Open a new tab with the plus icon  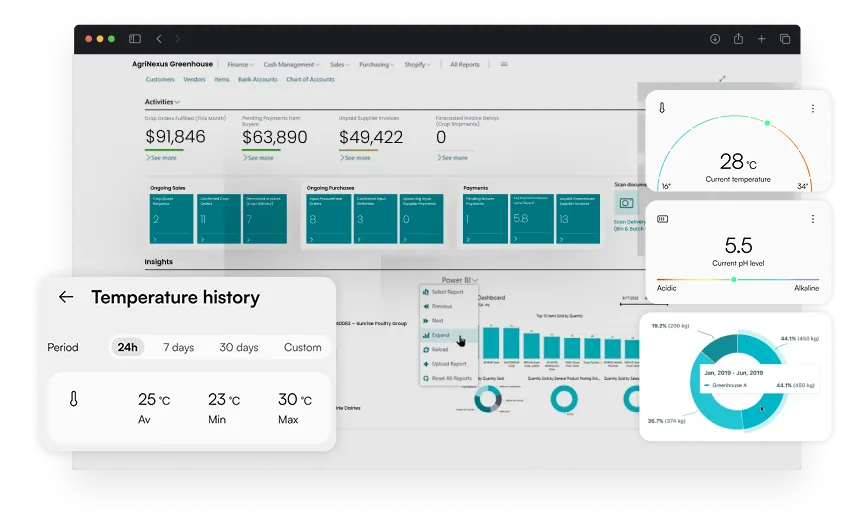tap(761, 39)
